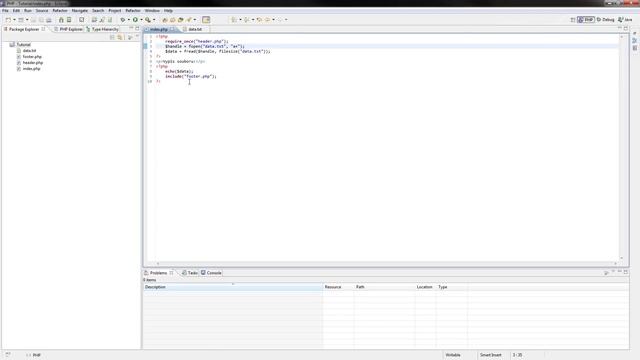Select the Tasks tab

(x=190, y=273)
